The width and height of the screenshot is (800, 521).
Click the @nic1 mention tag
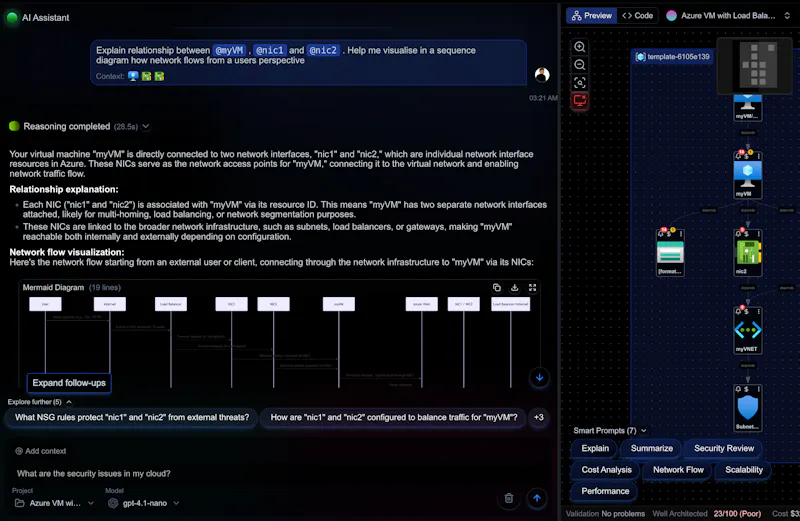pos(269,51)
